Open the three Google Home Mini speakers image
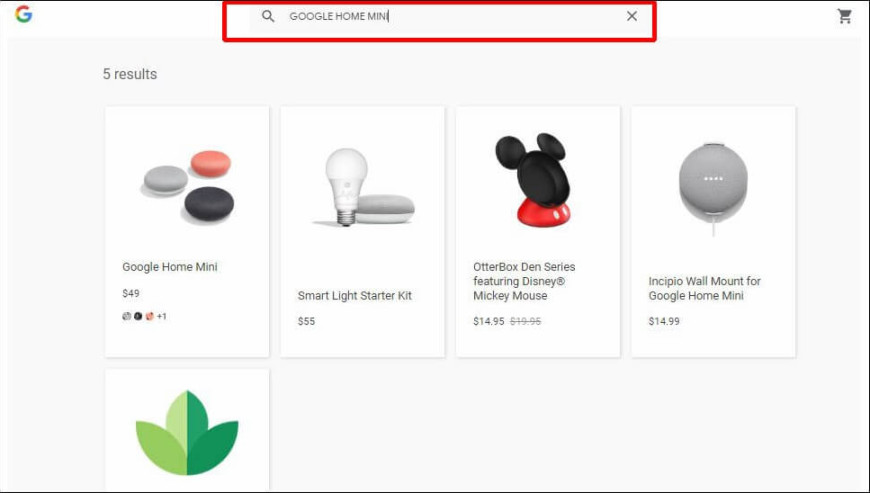 [188, 186]
